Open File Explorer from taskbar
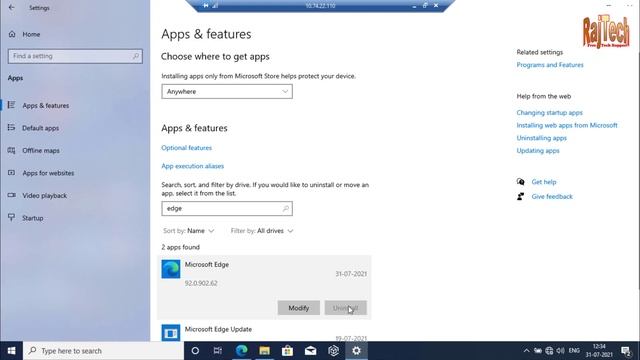Screen dimensions: 640x360 [264, 351]
